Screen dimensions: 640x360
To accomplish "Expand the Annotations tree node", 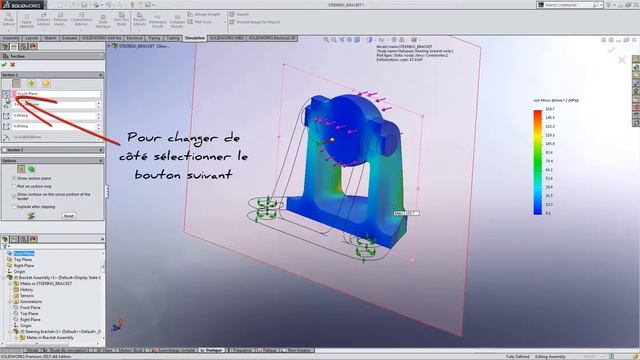I will click(11, 302).
